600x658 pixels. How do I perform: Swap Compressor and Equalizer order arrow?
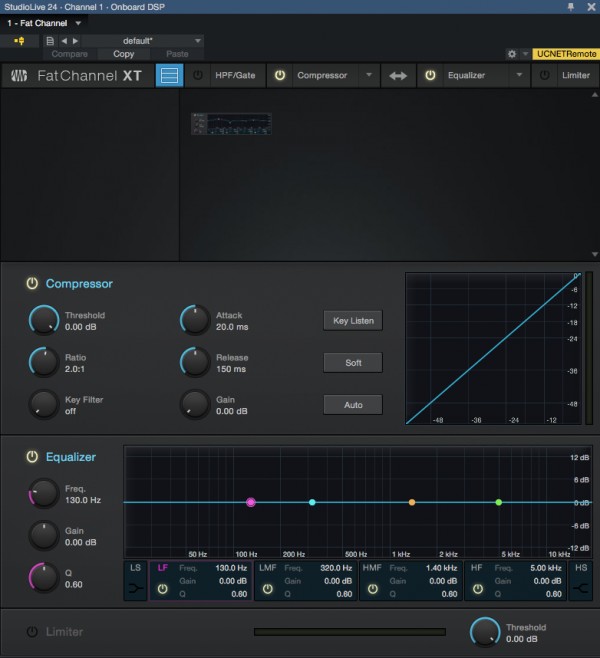pos(398,76)
